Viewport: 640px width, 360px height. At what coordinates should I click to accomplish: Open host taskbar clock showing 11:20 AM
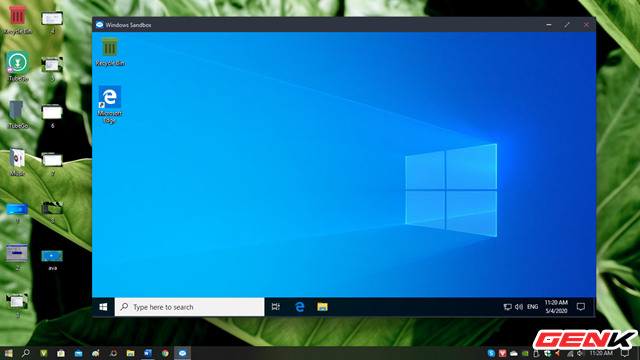coord(601,353)
